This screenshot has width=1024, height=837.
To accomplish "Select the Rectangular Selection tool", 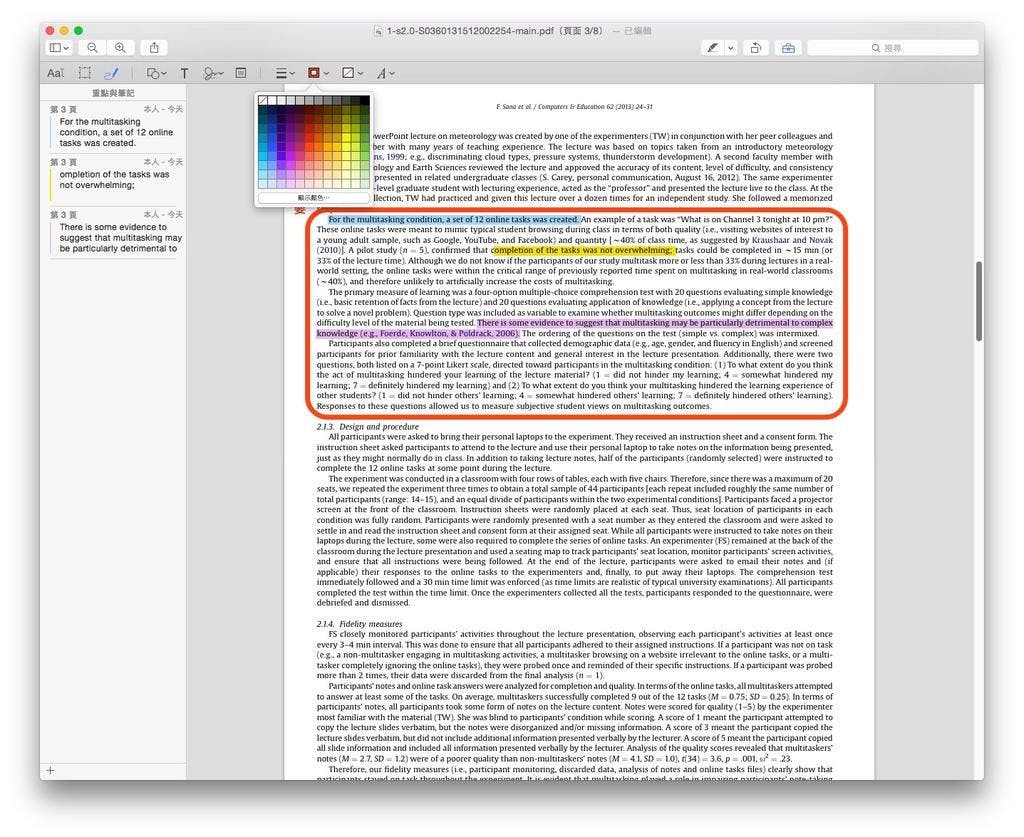I will 85,73.
